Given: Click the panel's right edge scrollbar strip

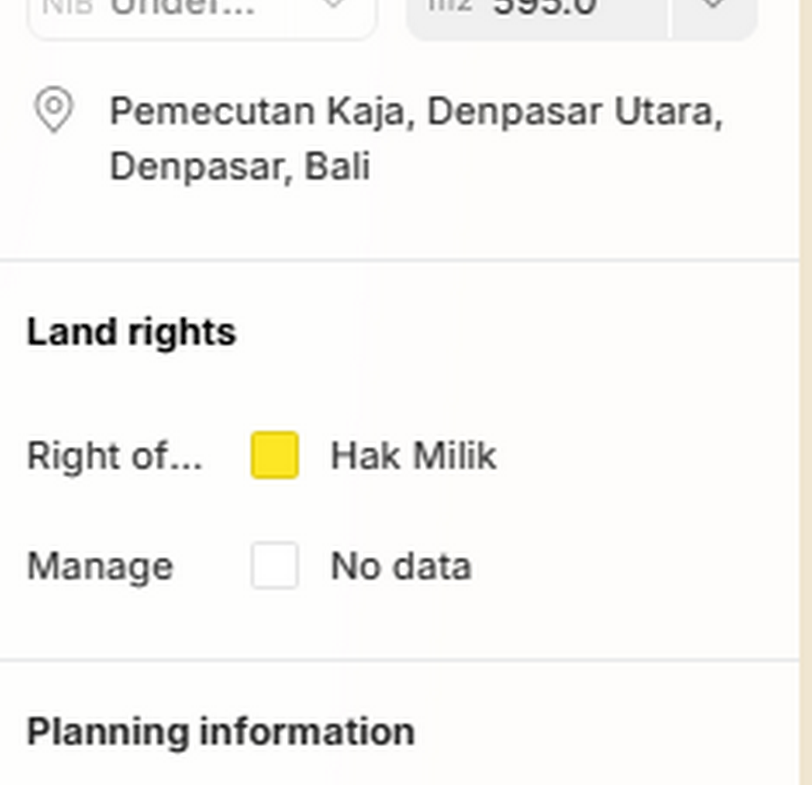Looking at the screenshot, I should click(x=805, y=400).
